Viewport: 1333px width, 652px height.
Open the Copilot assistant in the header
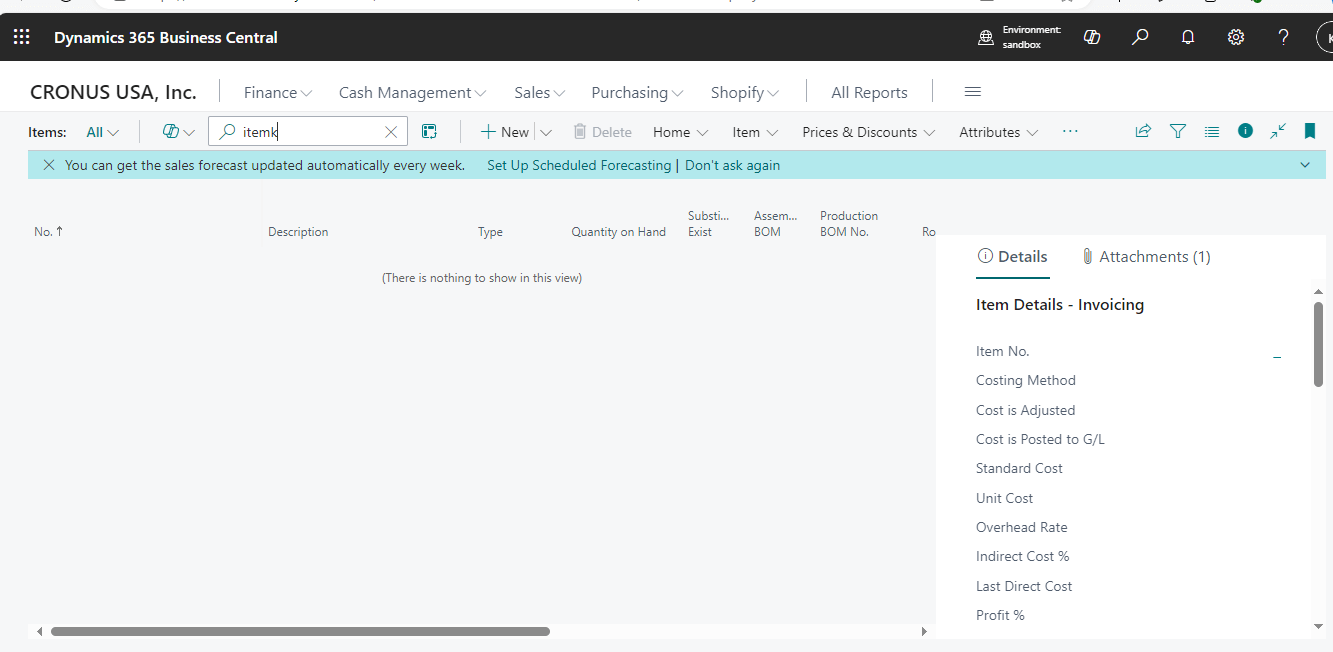(1091, 37)
